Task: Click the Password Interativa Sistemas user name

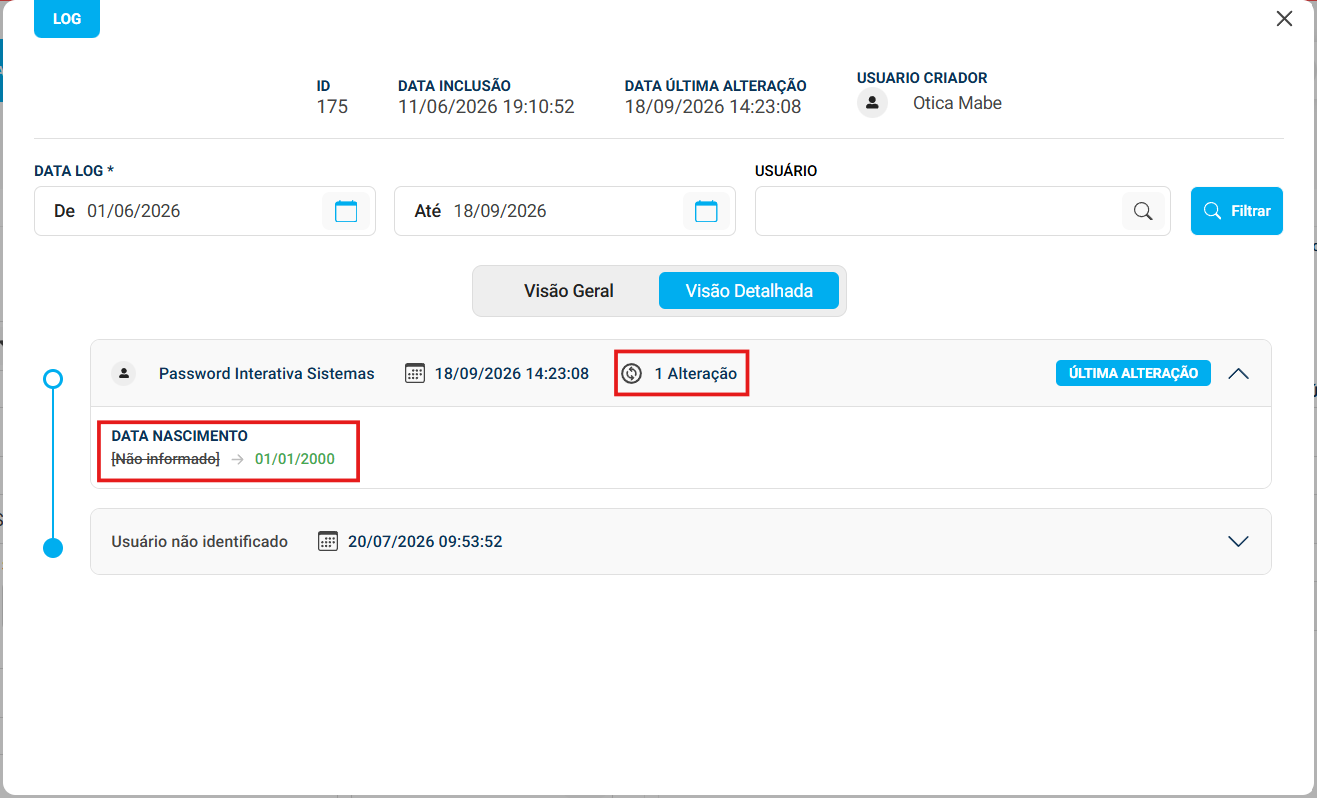Action: [267, 374]
